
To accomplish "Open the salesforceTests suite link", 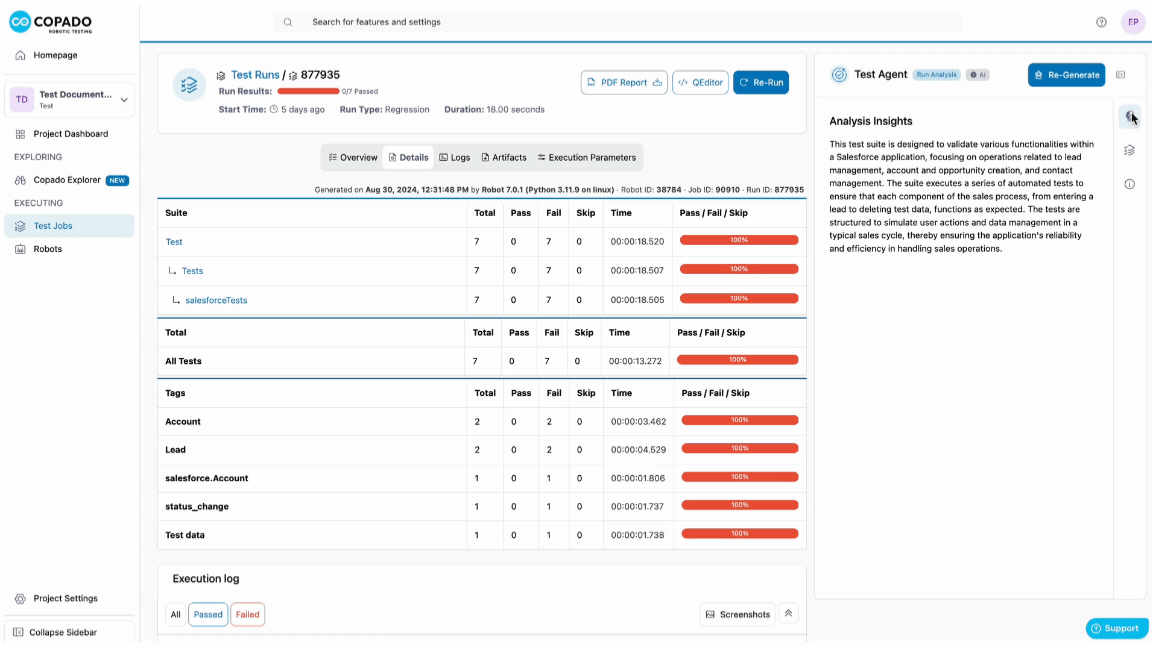I will (216, 300).
